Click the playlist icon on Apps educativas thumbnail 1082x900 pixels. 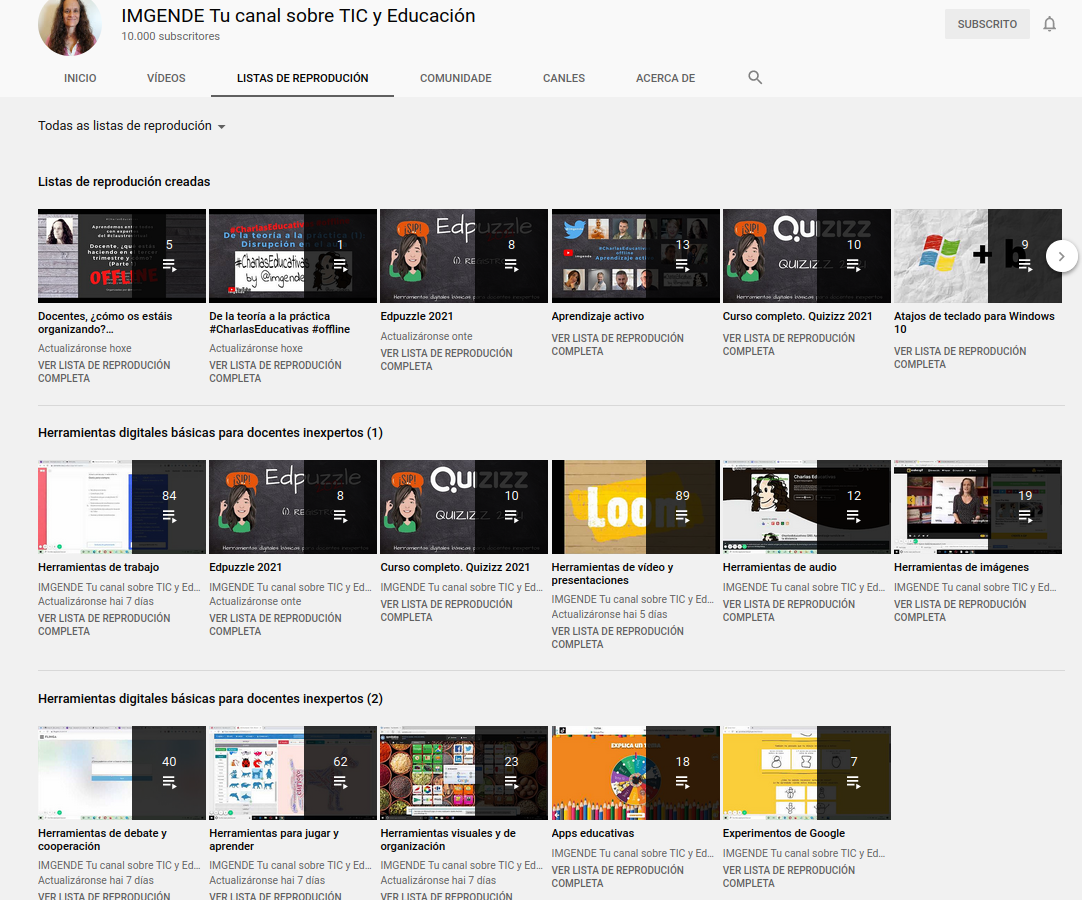[x=682, y=782]
